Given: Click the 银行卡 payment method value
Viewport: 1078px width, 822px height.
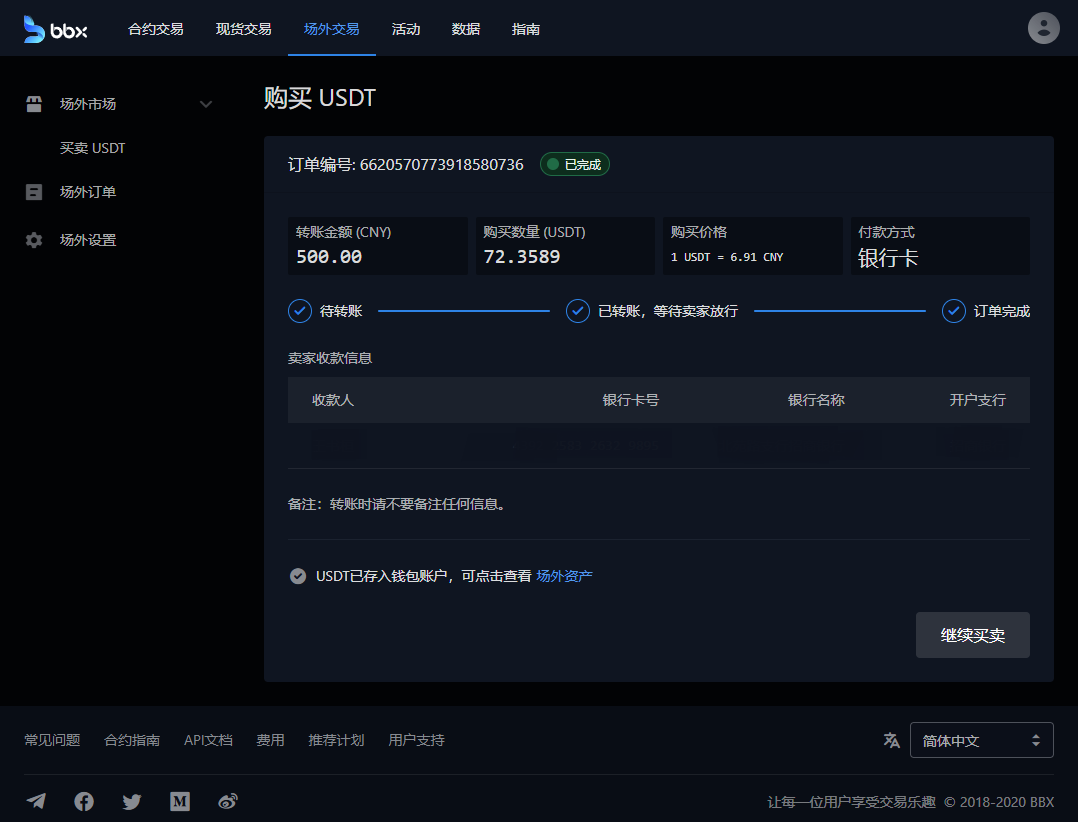Looking at the screenshot, I should tap(888, 258).
